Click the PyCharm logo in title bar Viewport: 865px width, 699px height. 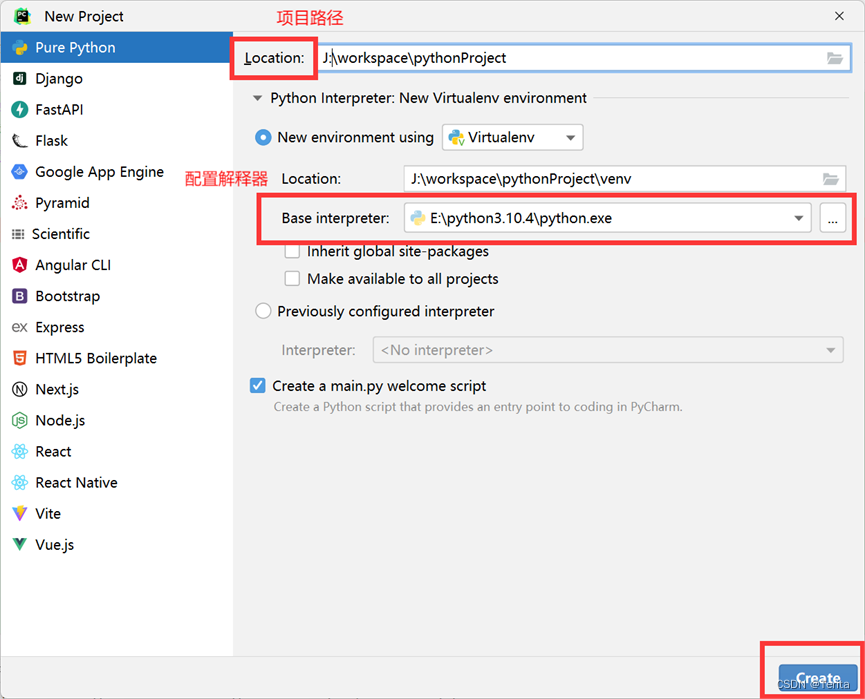(22, 17)
